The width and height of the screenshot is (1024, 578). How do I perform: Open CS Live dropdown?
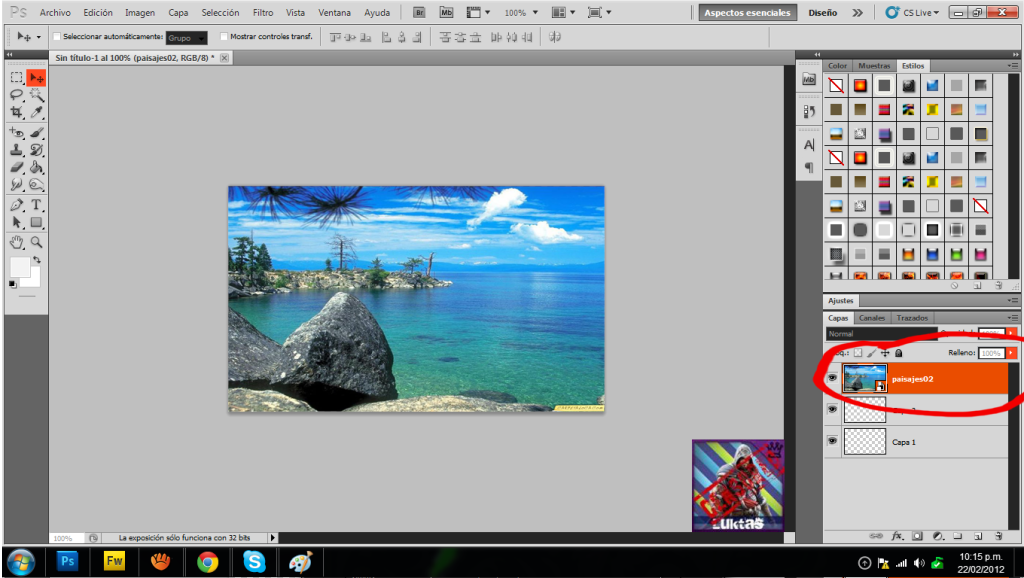click(912, 12)
